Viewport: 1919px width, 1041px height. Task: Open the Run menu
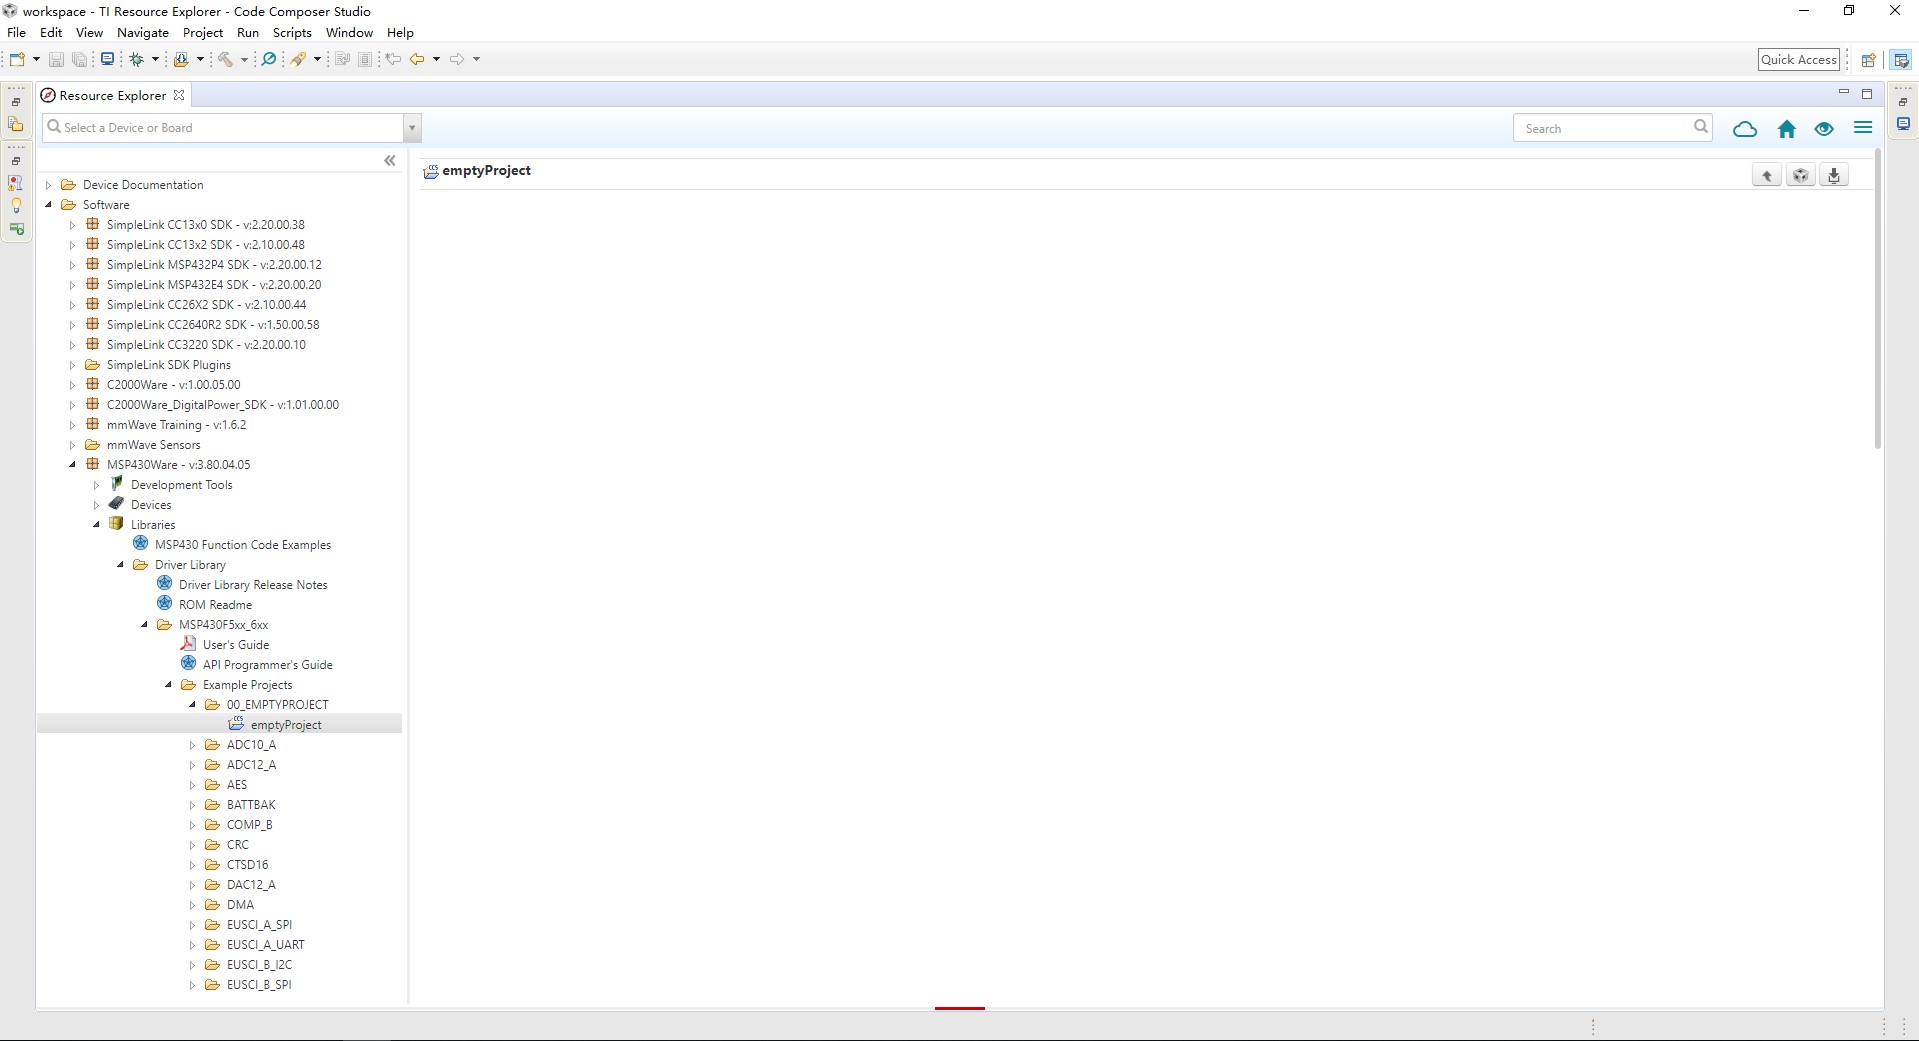click(248, 33)
